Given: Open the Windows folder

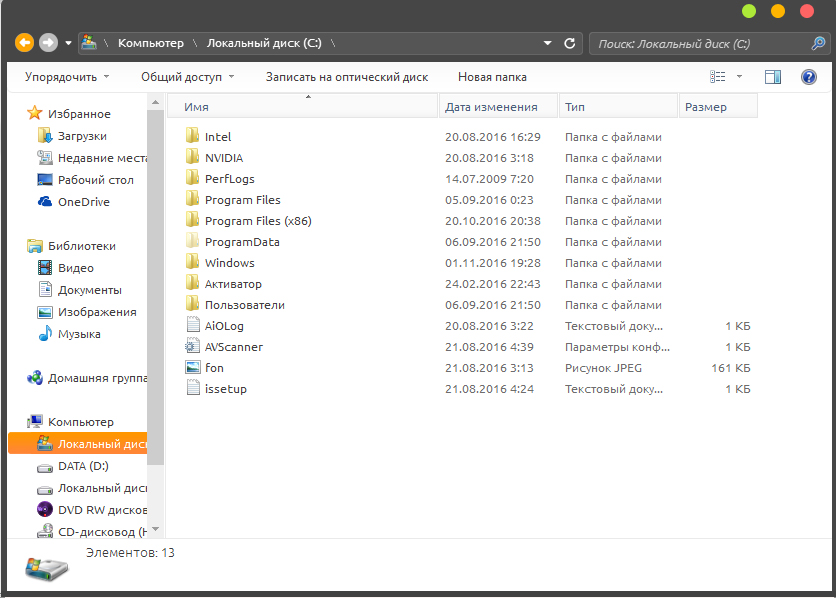Looking at the screenshot, I should coord(229,263).
